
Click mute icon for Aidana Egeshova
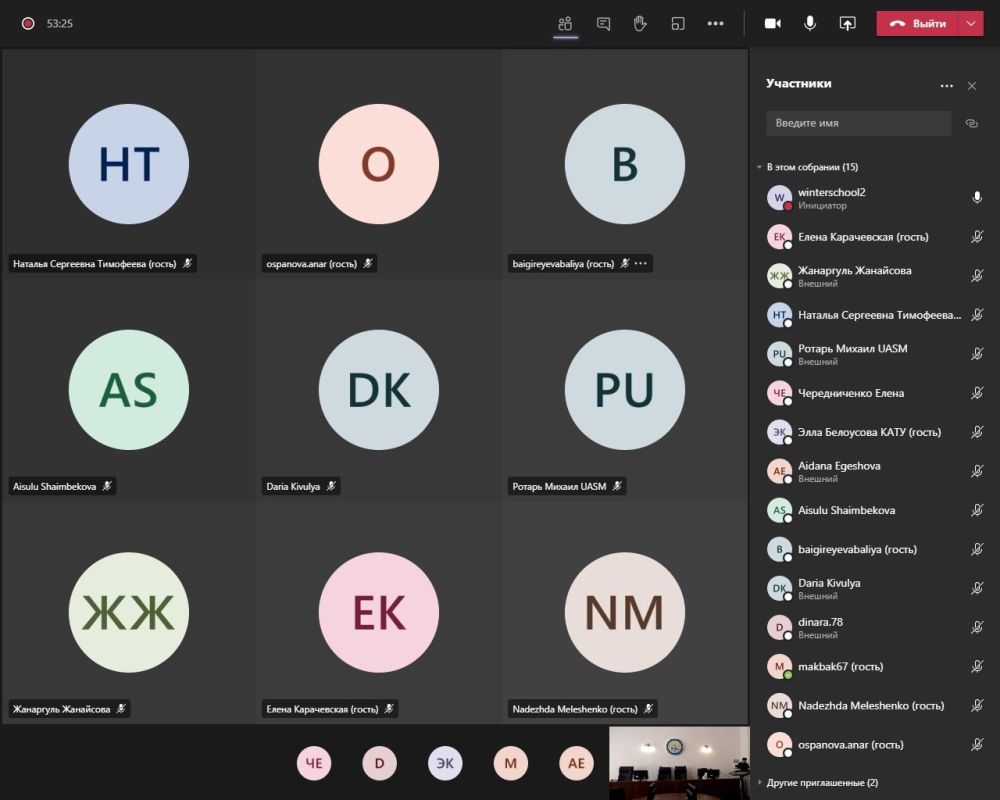pyautogui.click(x=976, y=471)
